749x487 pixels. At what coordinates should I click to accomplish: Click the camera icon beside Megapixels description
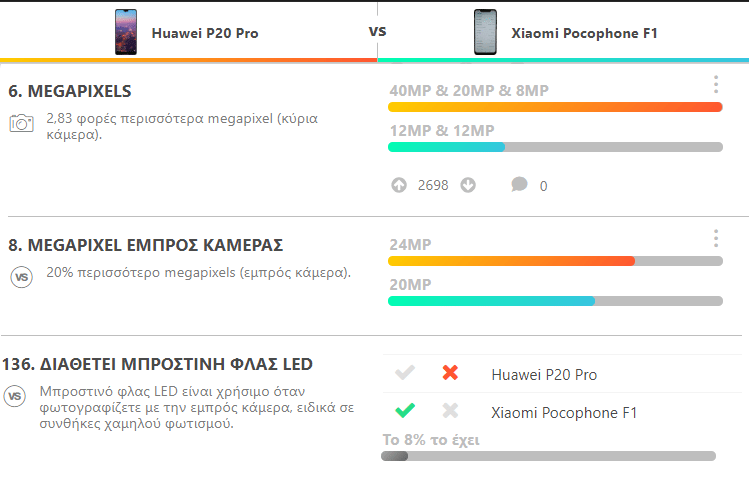click(x=21, y=123)
